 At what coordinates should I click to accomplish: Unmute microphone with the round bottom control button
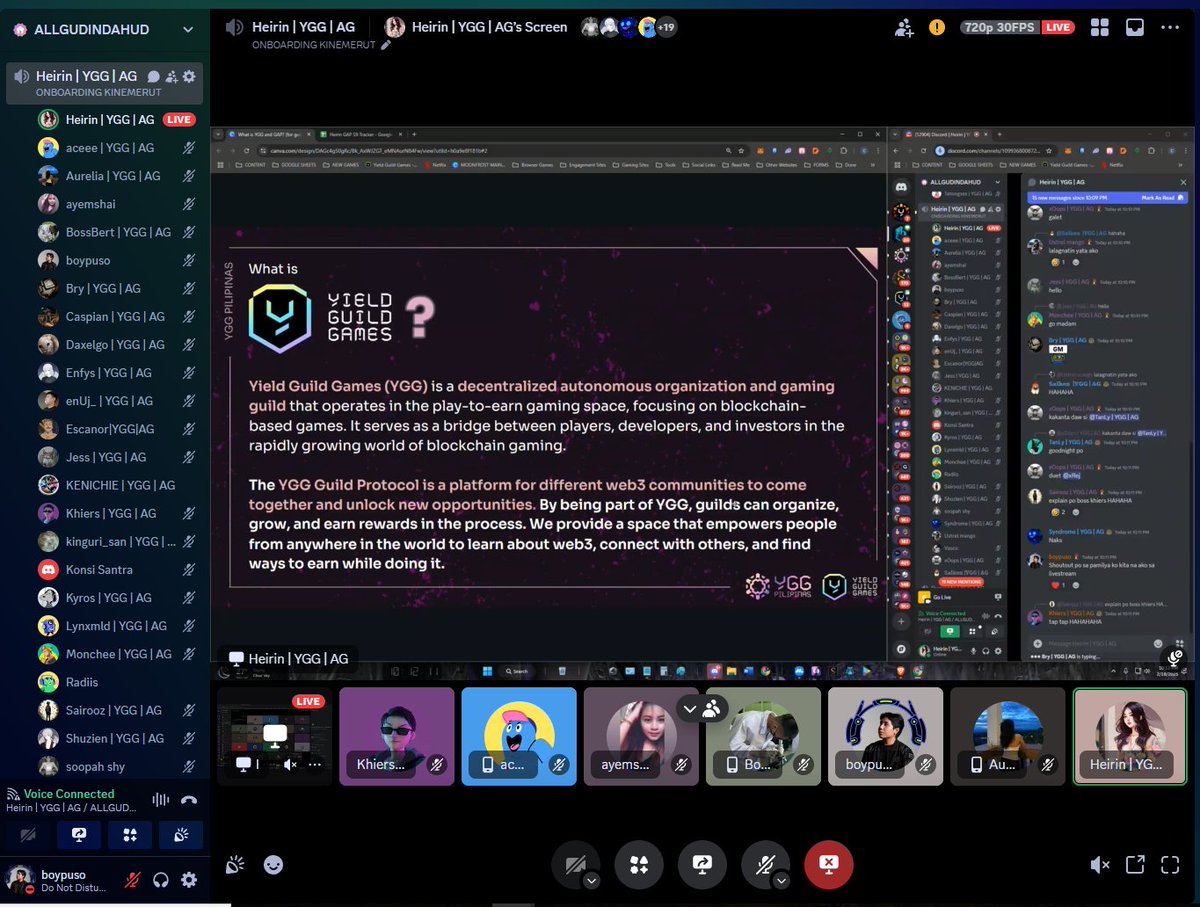tap(763, 865)
